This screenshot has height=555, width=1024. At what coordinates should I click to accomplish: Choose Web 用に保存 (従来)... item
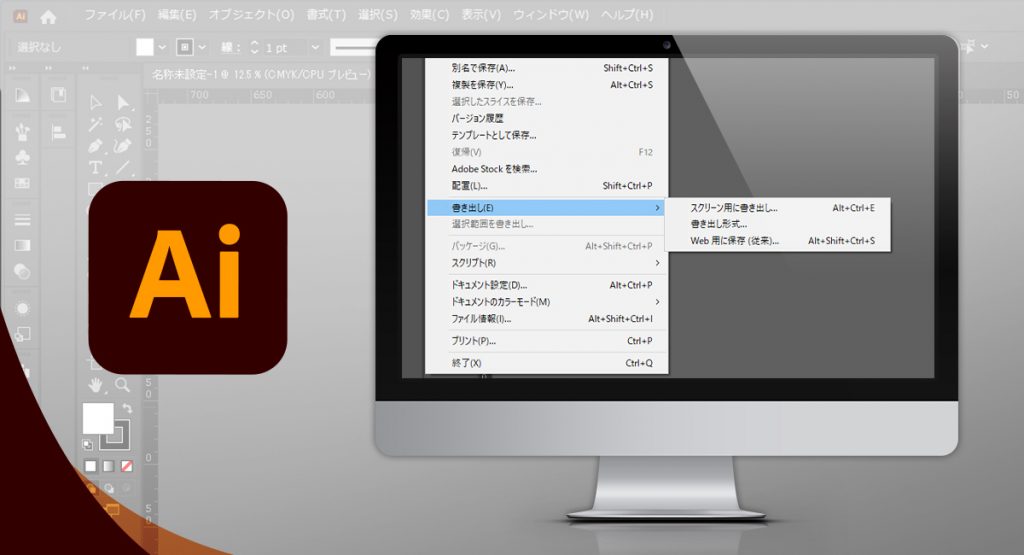coord(734,241)
